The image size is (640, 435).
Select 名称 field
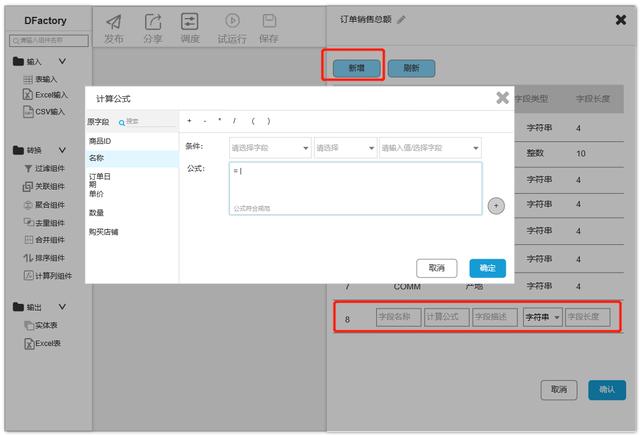click(131, 158)
